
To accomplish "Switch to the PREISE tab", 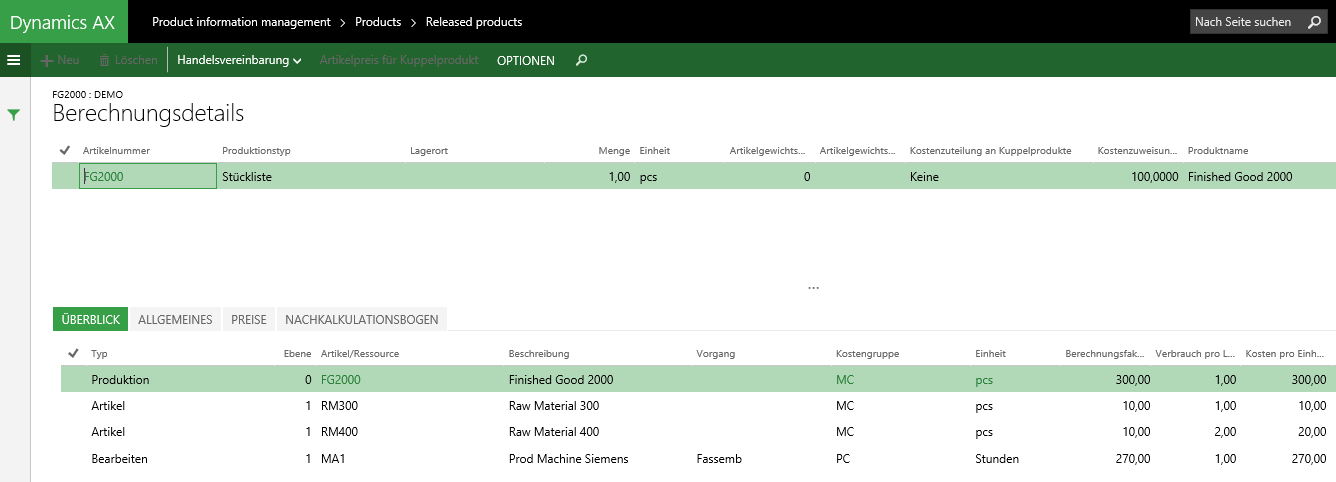I will pos(249,320).
